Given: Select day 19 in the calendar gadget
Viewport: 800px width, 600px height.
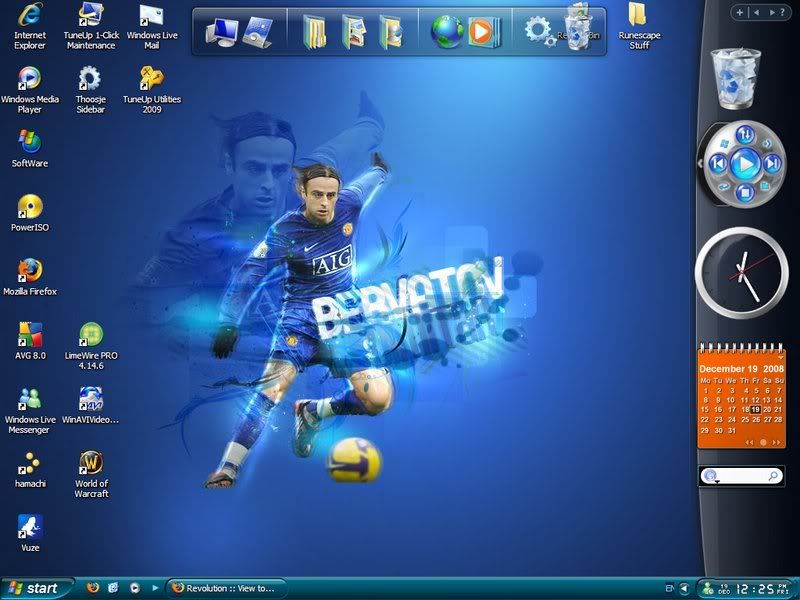Looking at the screenshot, I should (x=756, y=409).
